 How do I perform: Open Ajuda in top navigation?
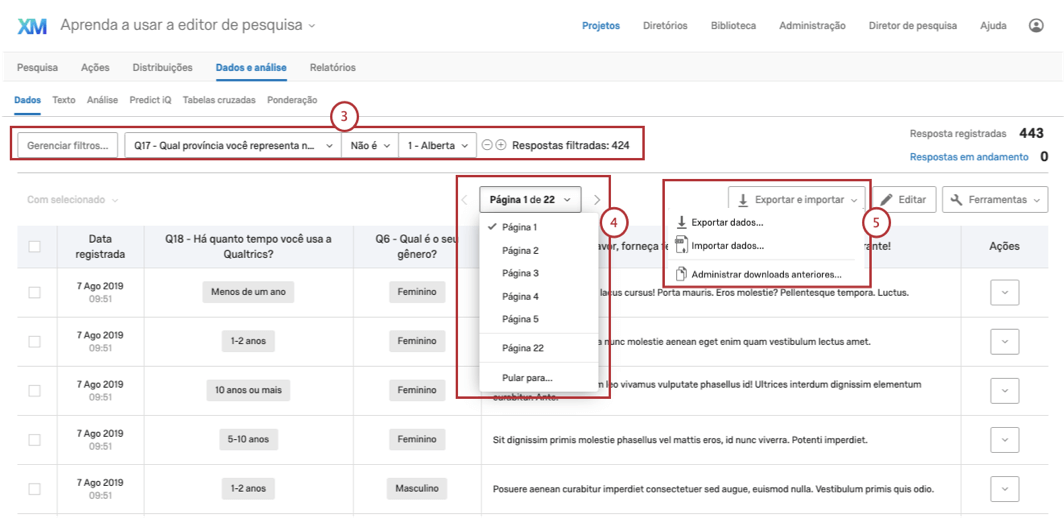click(x=993, y=26)
